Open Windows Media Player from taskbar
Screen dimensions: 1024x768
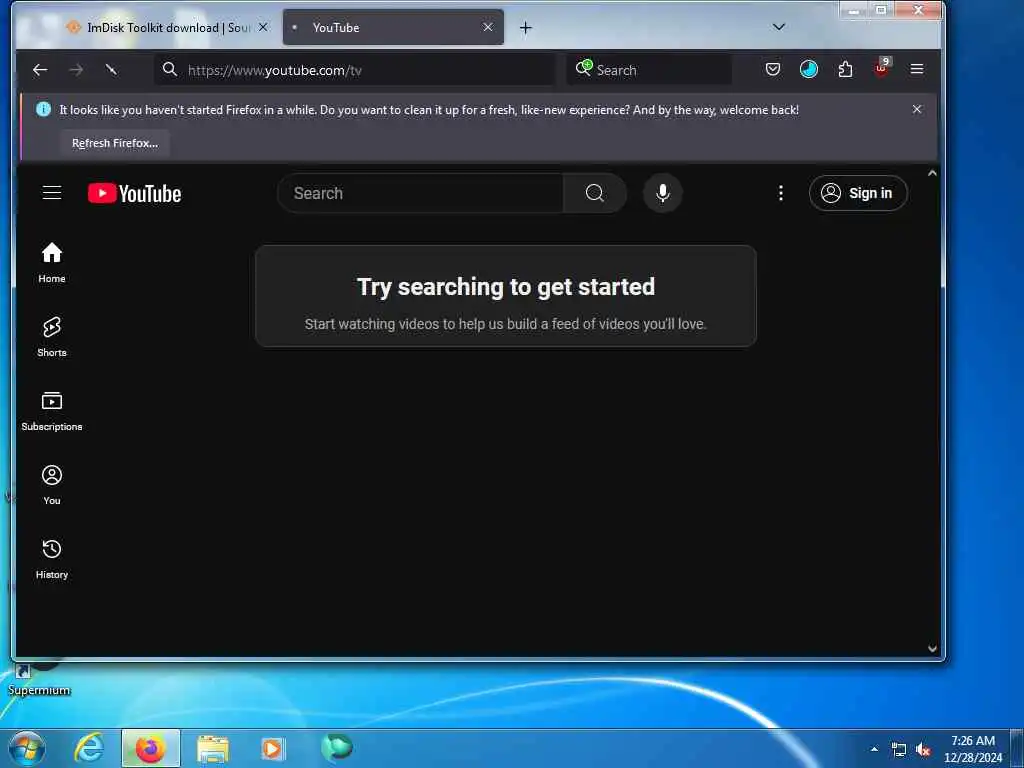point(272,748)
